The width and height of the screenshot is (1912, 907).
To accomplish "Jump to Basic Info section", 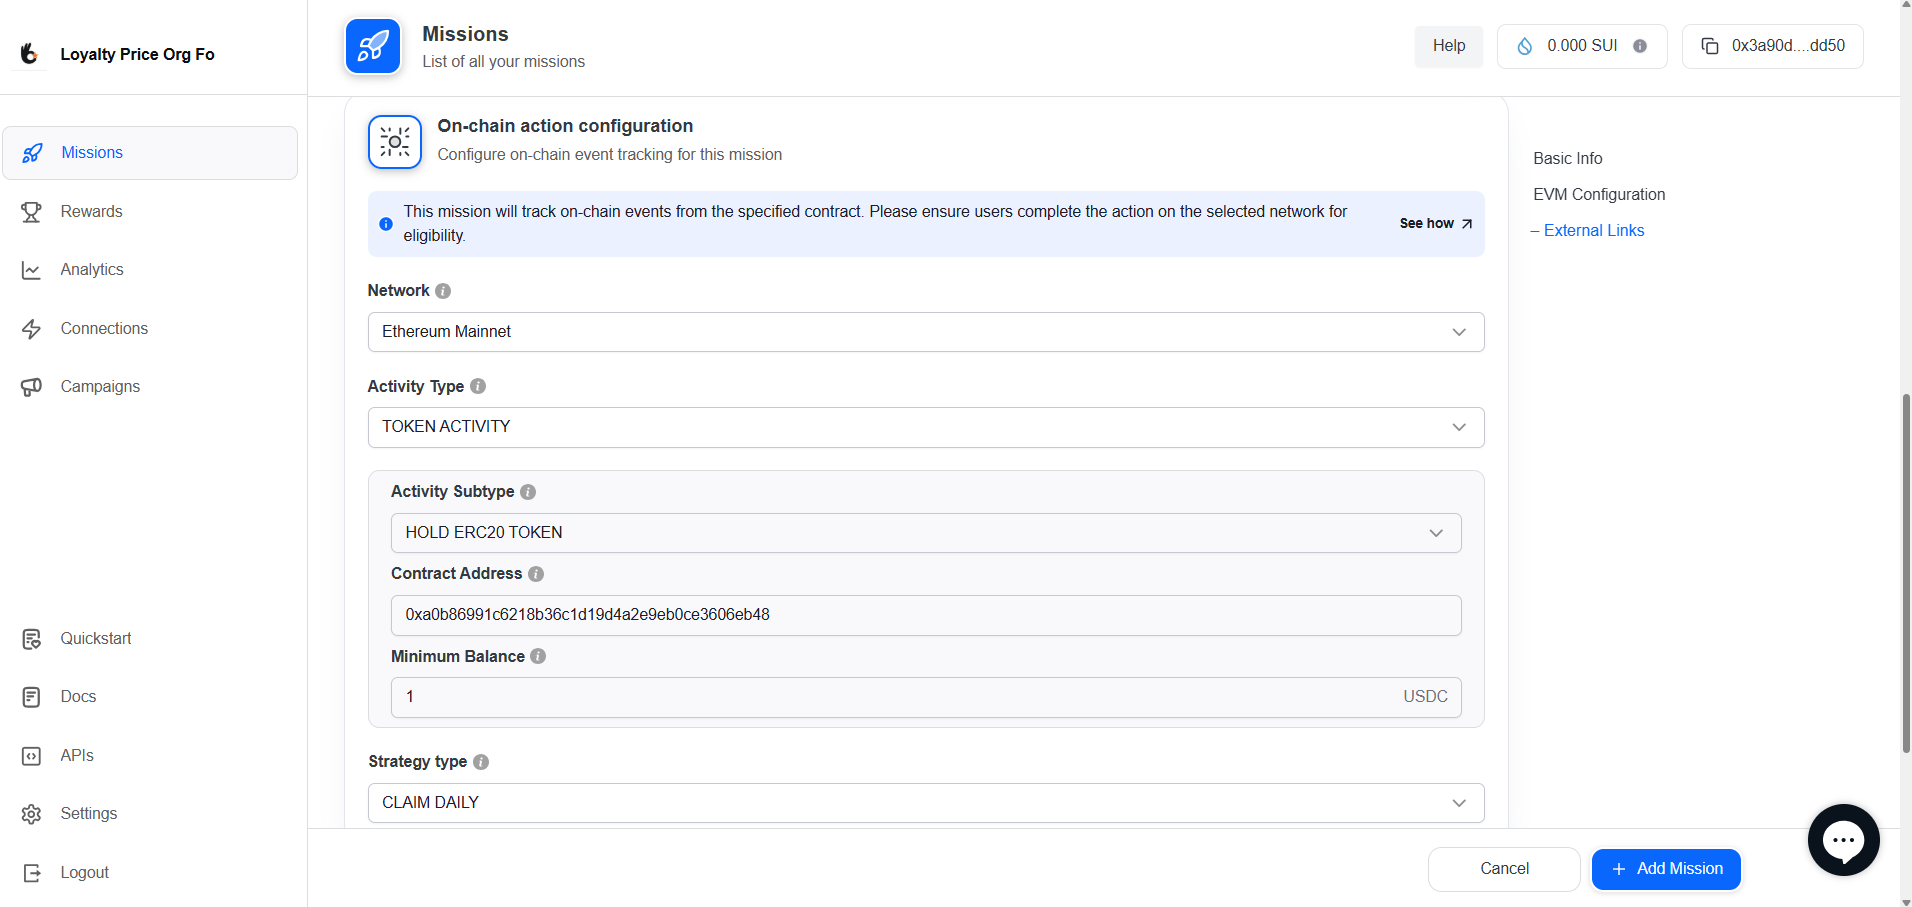I will [x=1567, y=159].
